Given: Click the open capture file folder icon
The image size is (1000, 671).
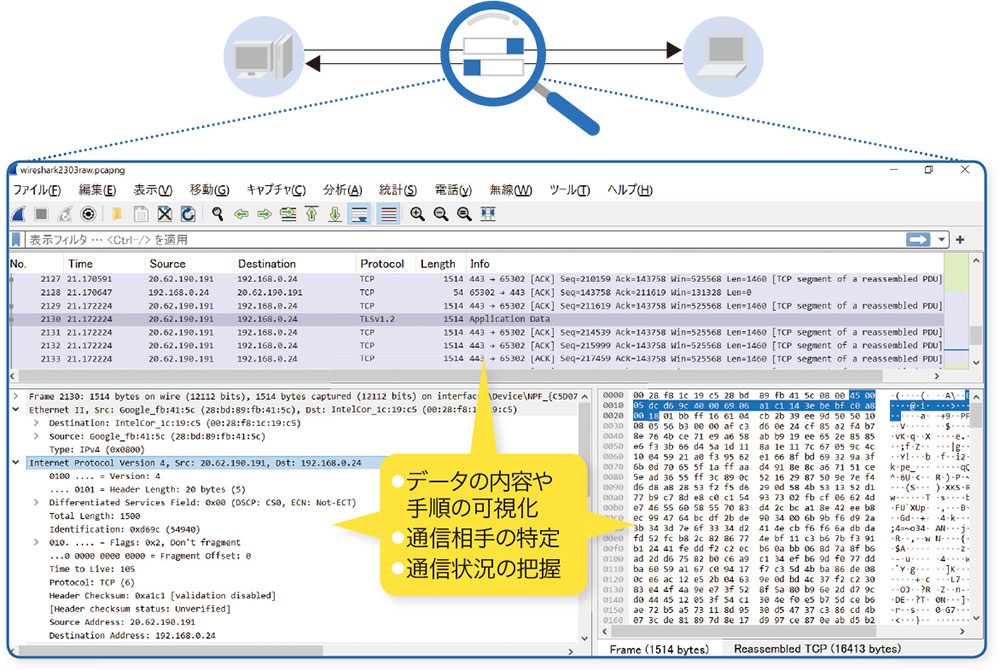Looking at the screenshot, I should pos(117,214).
